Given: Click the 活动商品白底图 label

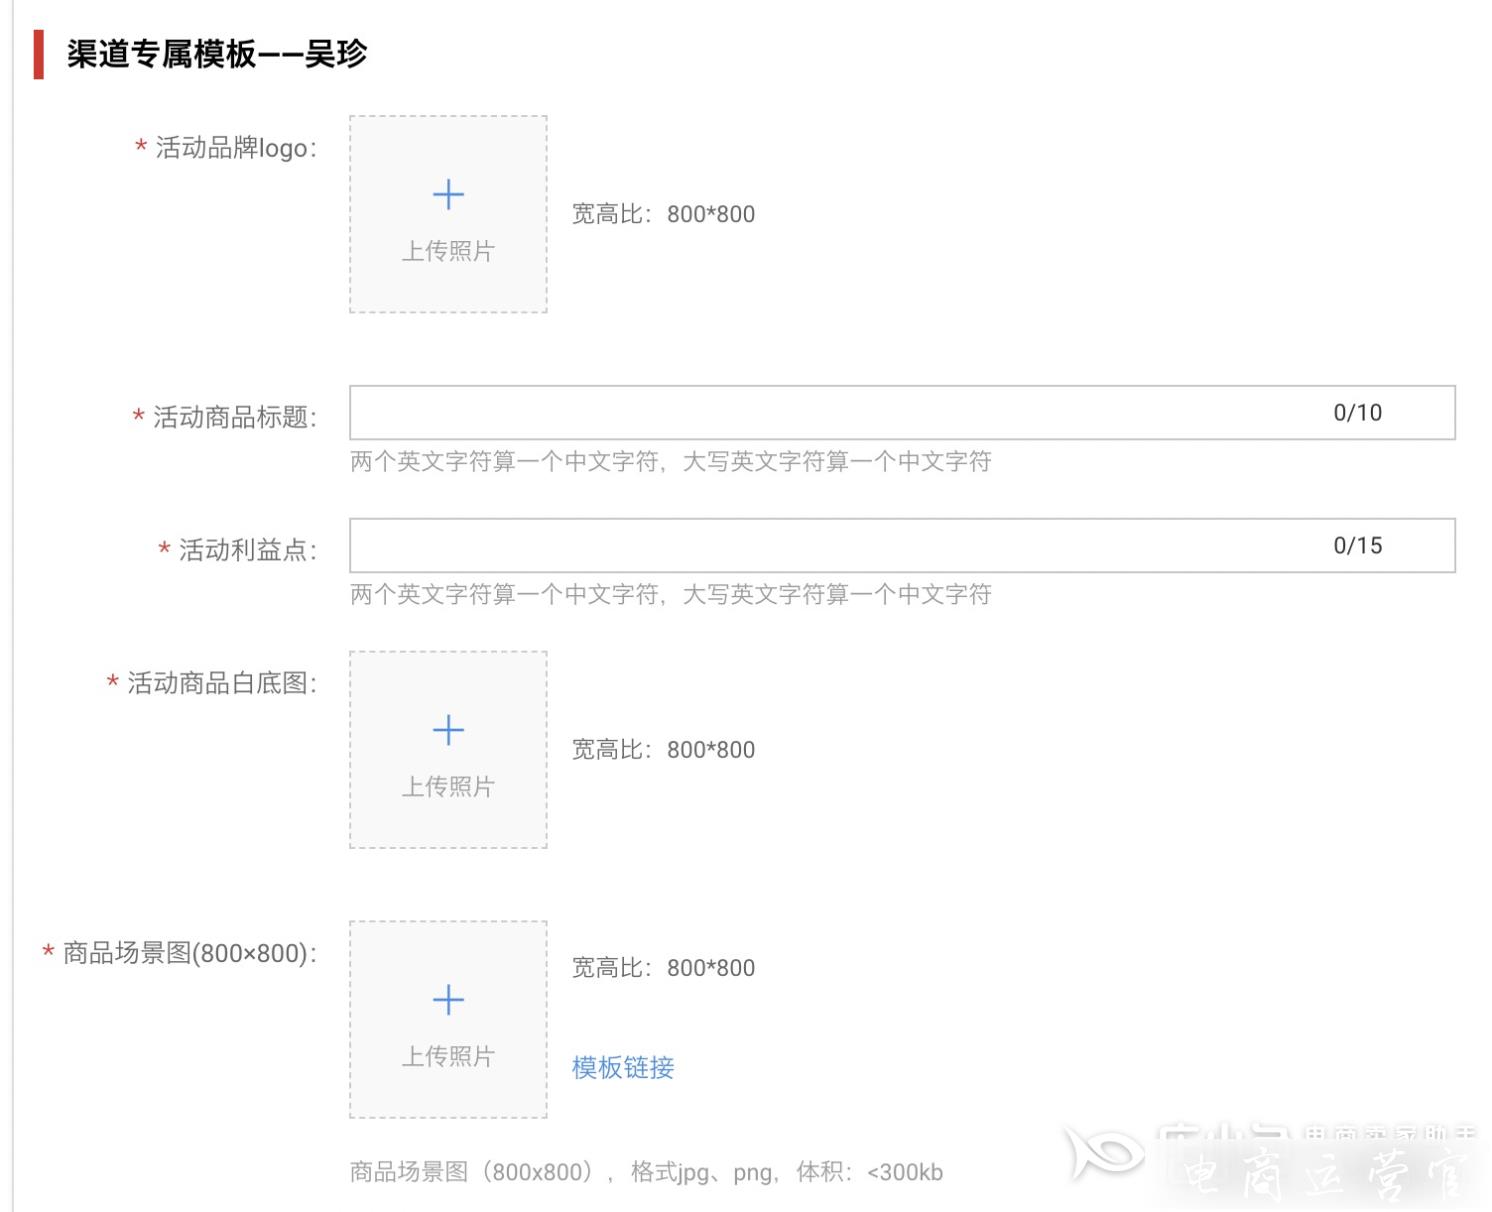Looking at the screenshot, I should tap(222, 683).
